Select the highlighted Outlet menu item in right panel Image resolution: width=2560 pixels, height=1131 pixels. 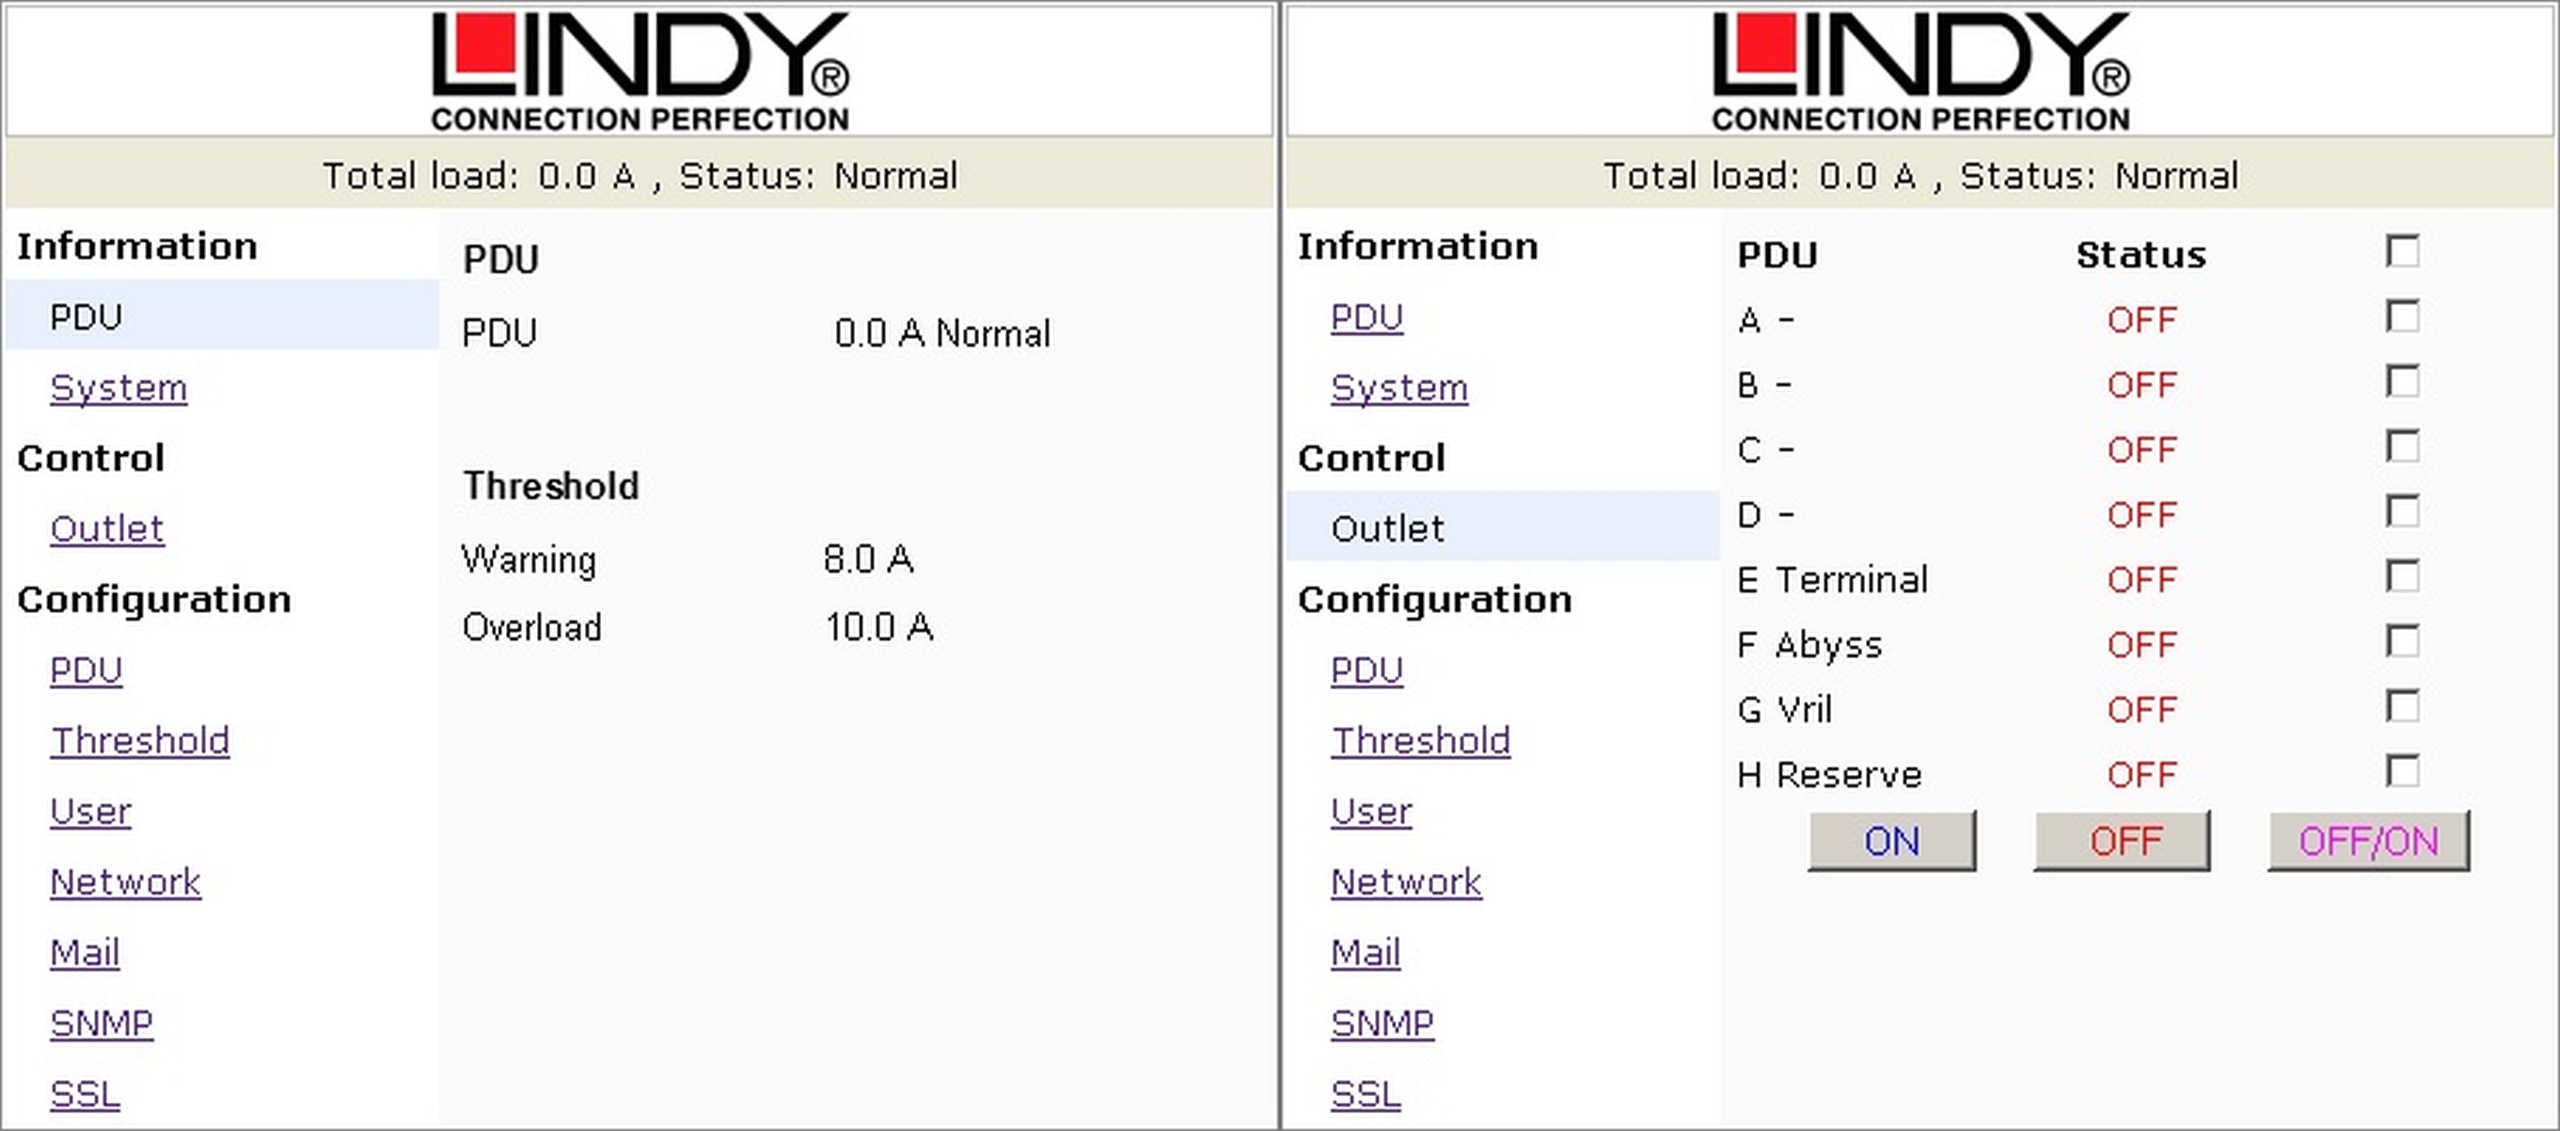click(1502, 526)
